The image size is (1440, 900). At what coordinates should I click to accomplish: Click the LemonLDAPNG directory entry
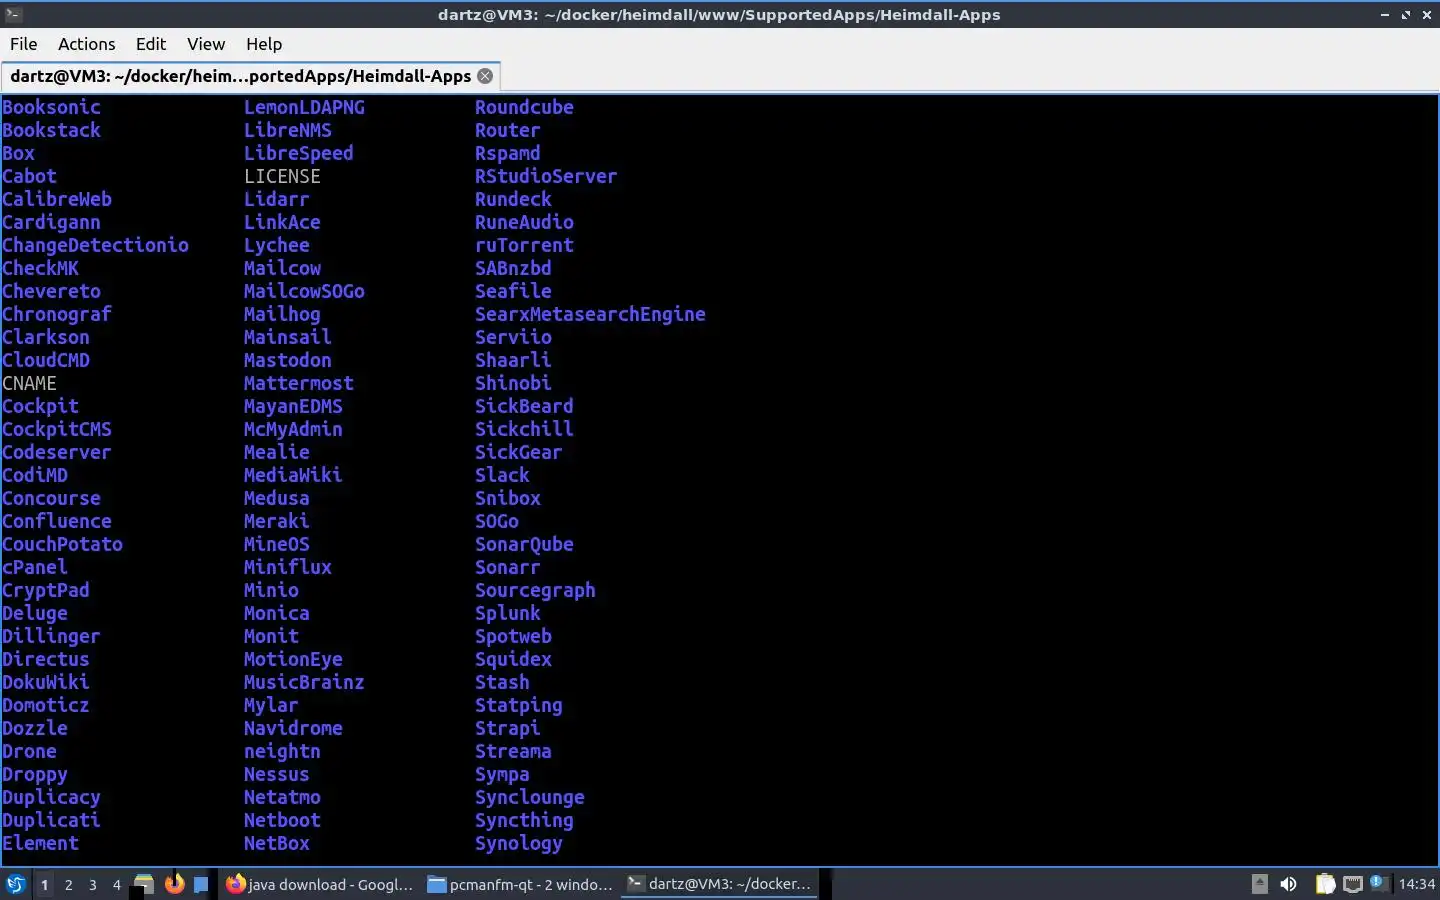click(304, 107)
